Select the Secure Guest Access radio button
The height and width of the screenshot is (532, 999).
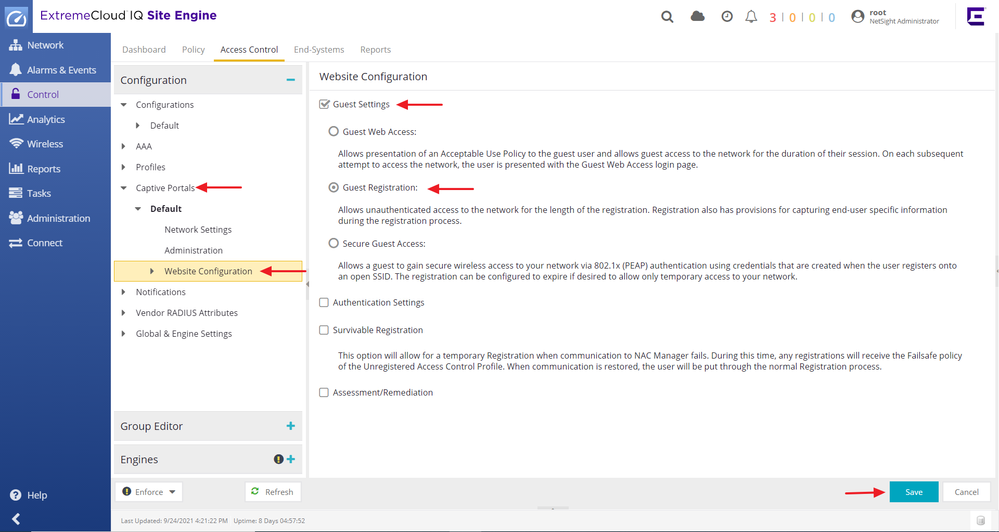pyautogui.click(x=333, y=243)
